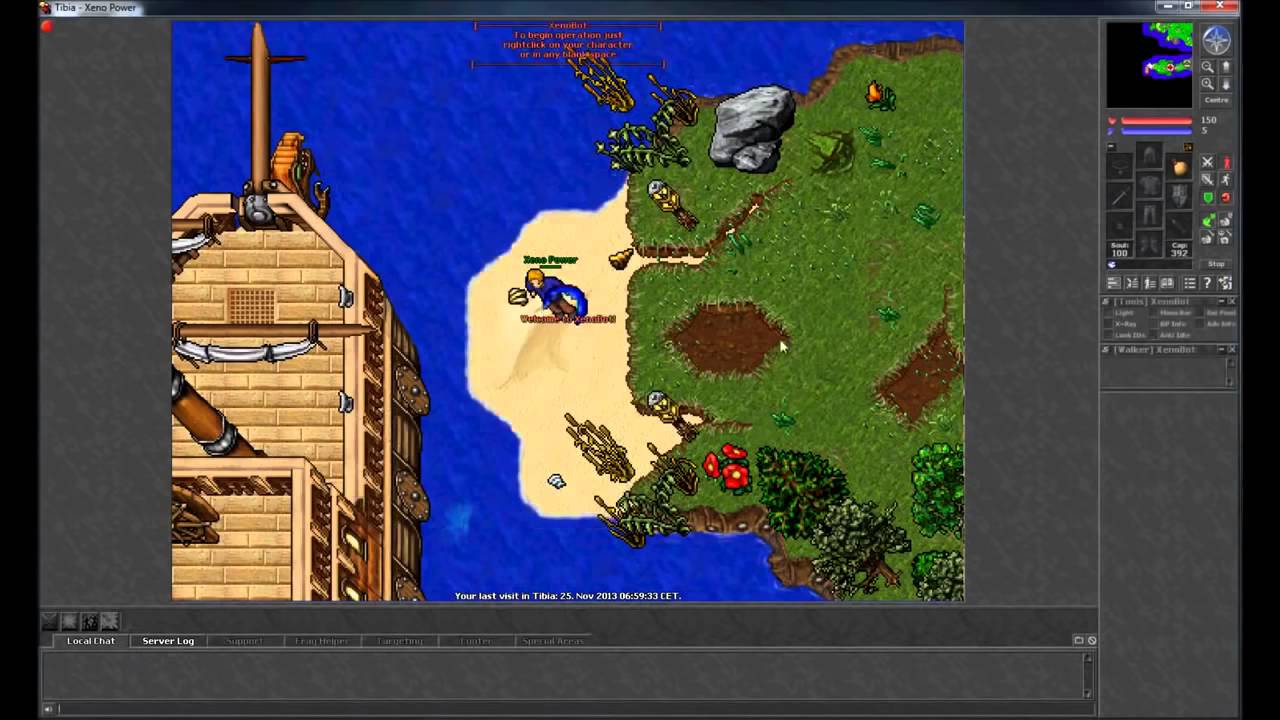This screenshot has height=720, width=1280.
Task: Click the Stop button
Action: tap(1216, 264)
